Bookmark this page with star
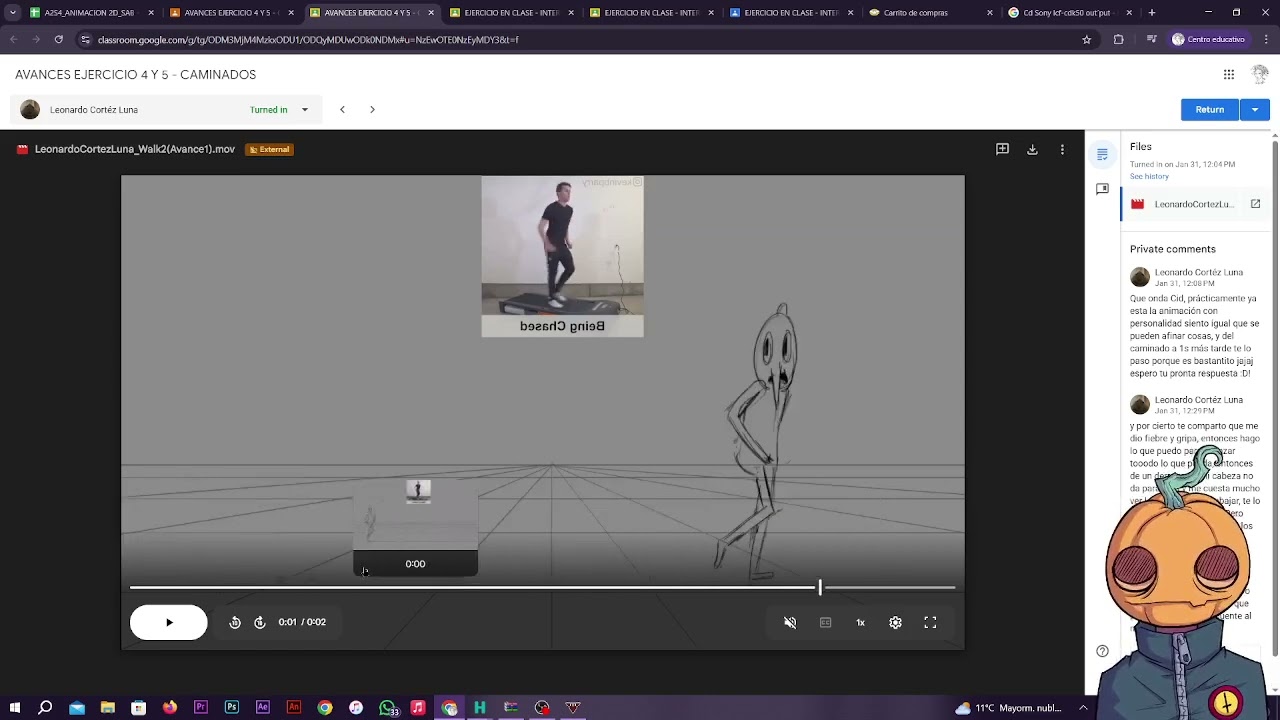1280x720 pixels. (x=1086, y=39)
